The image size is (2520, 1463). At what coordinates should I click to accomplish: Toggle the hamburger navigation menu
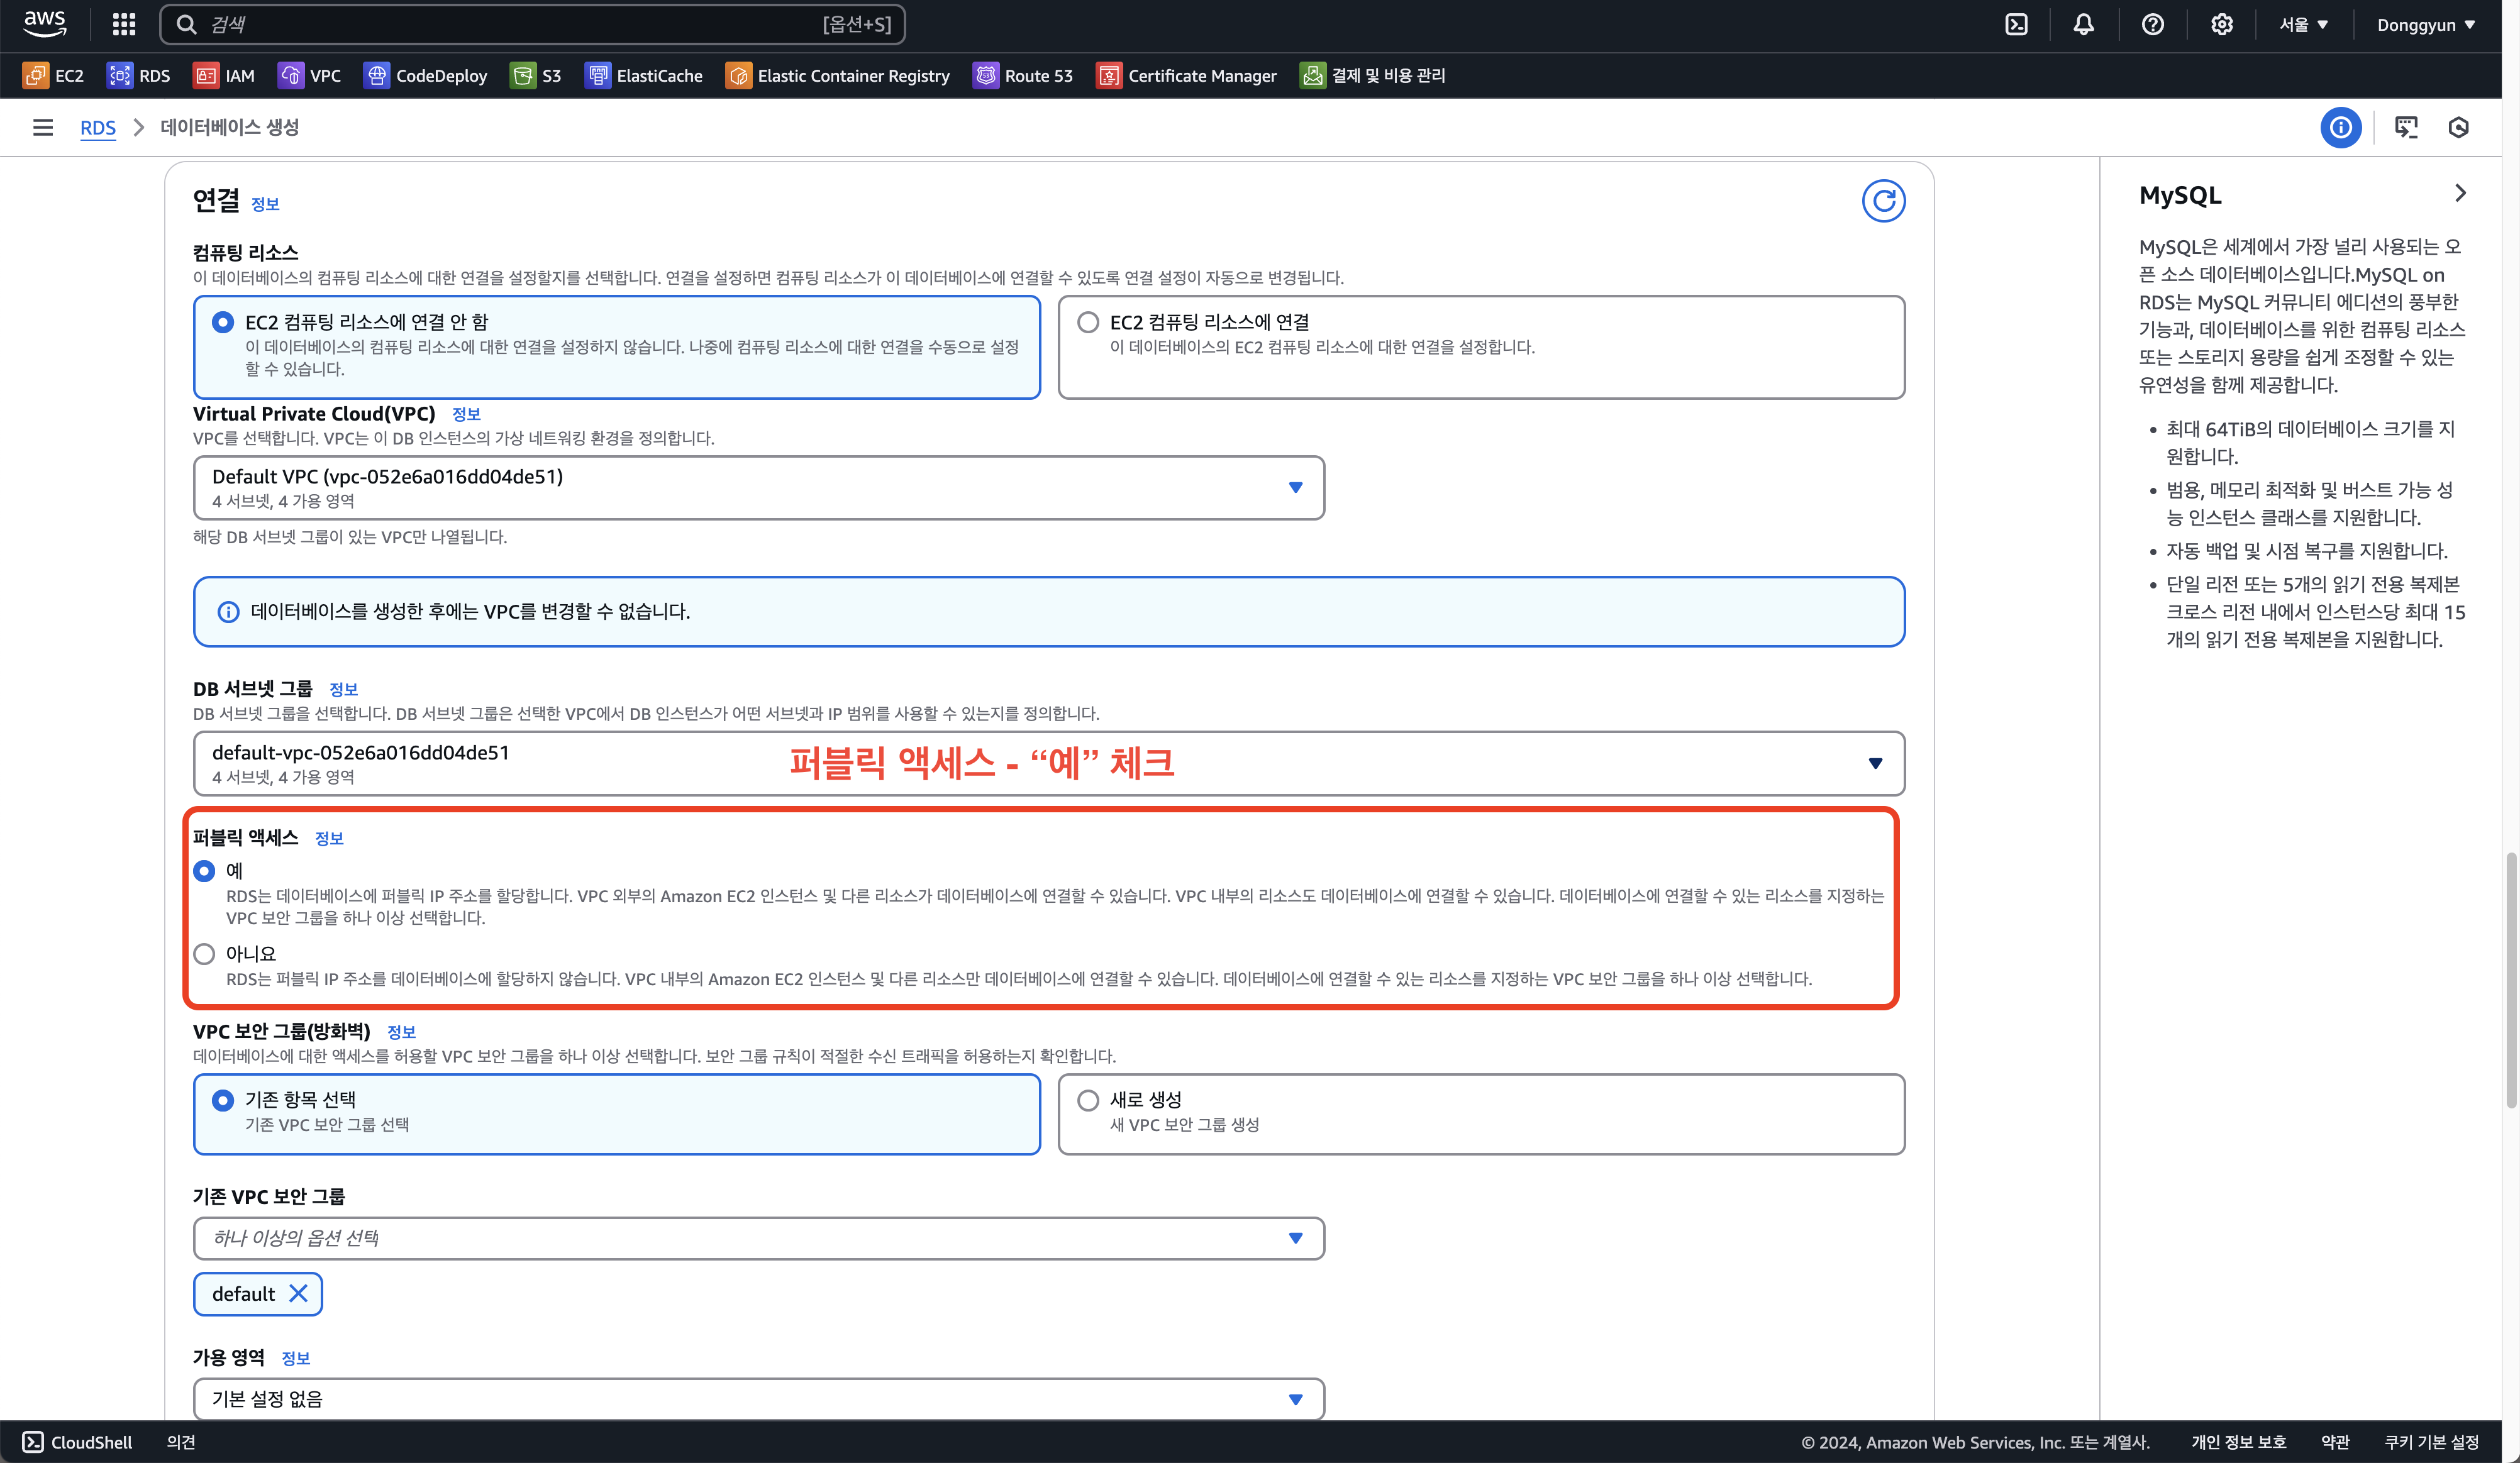point(42,127)
